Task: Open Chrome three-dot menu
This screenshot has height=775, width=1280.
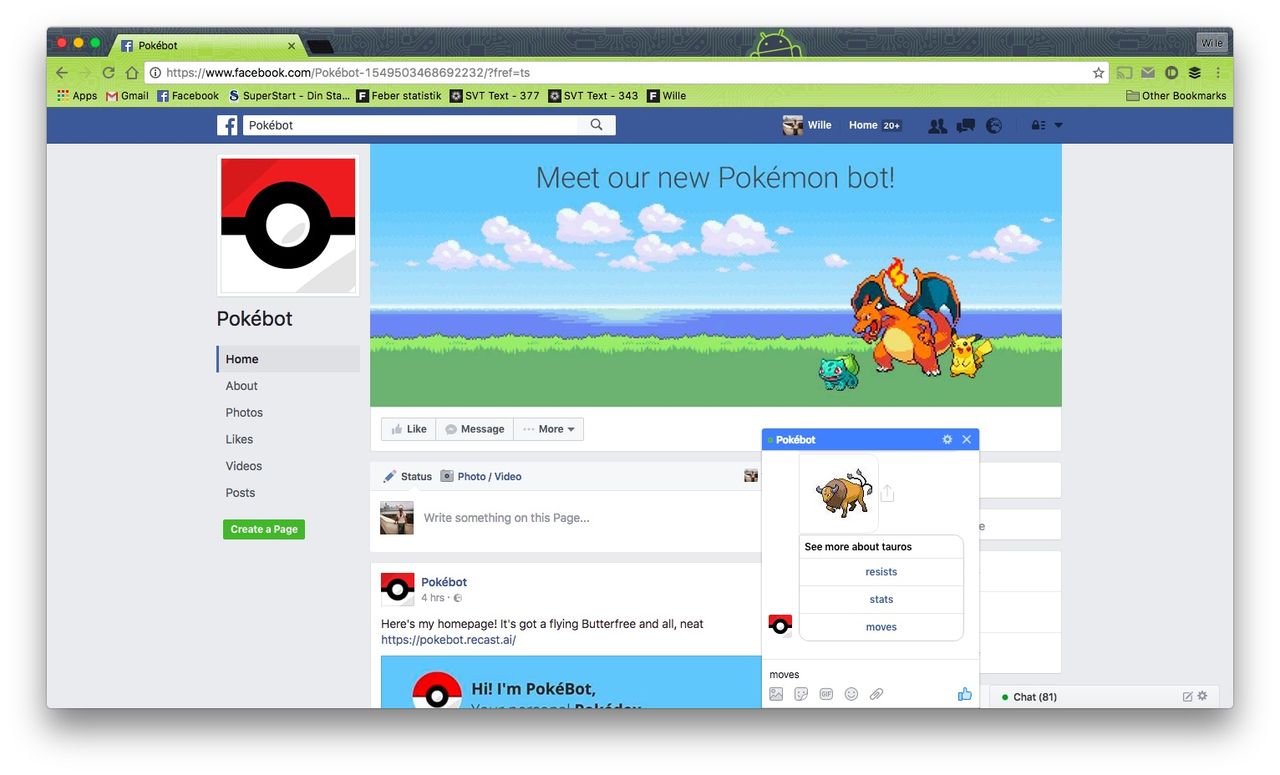Action: [1218, 73]
